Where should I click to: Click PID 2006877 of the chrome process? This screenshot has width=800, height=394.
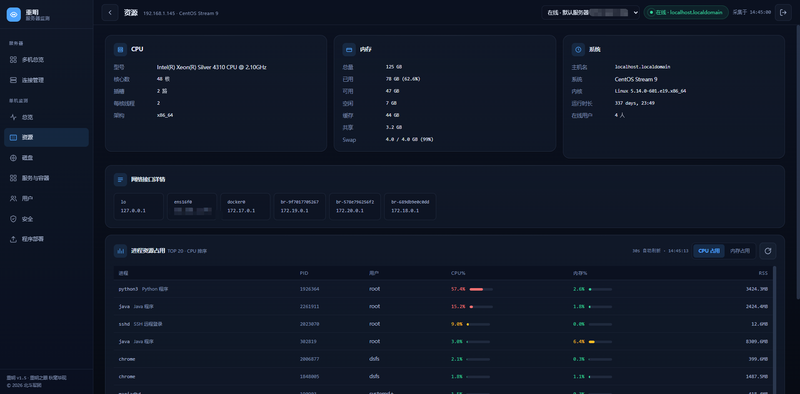tap(310, 359)
